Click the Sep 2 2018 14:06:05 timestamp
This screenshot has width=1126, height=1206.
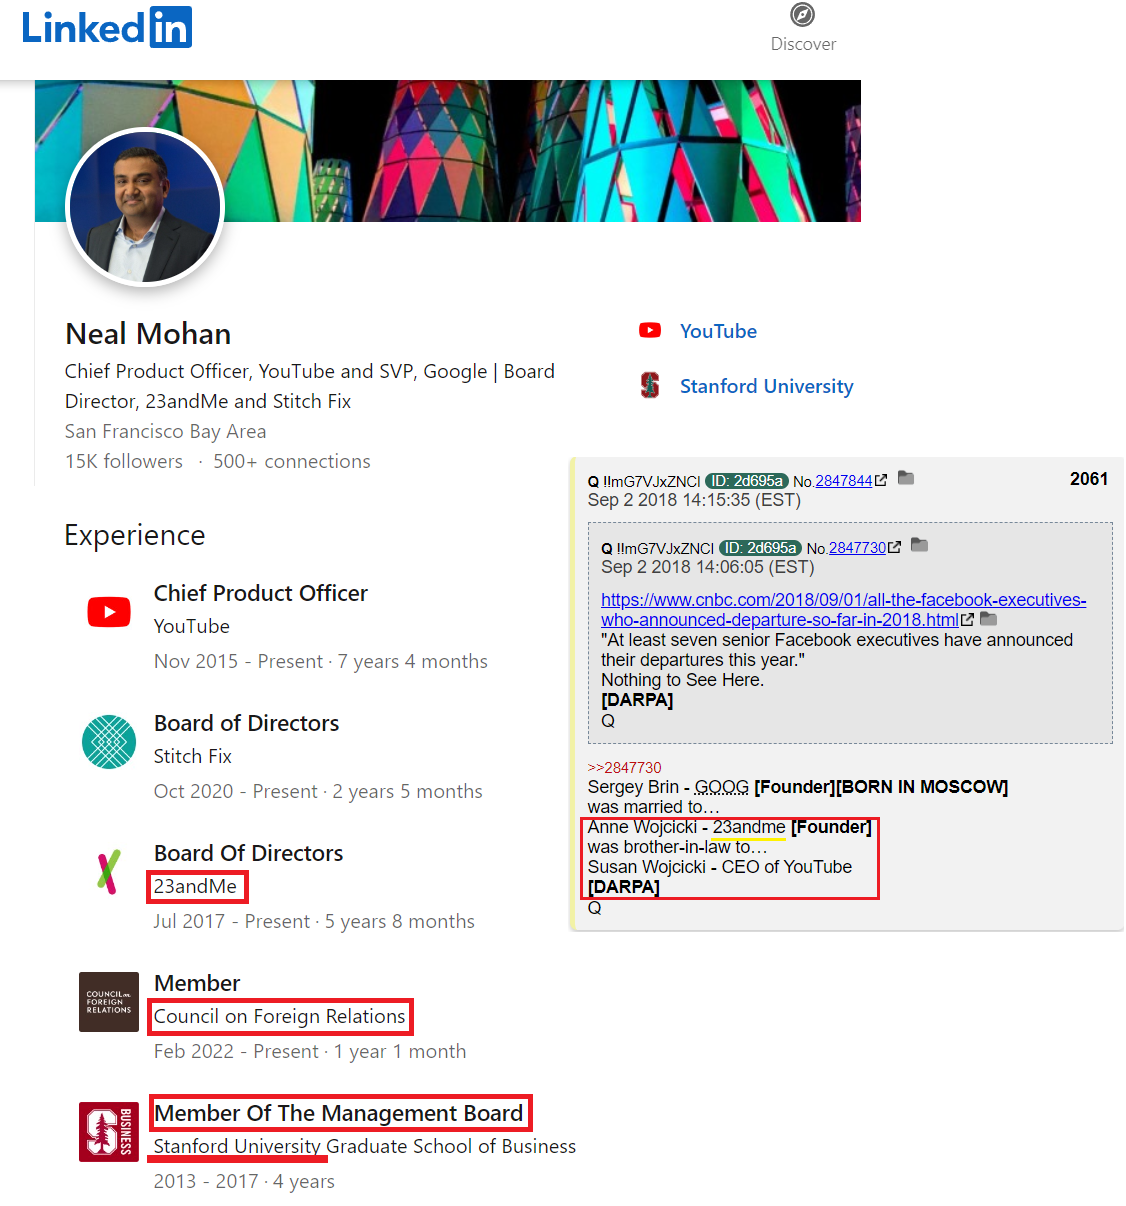[x=708, y=567]
